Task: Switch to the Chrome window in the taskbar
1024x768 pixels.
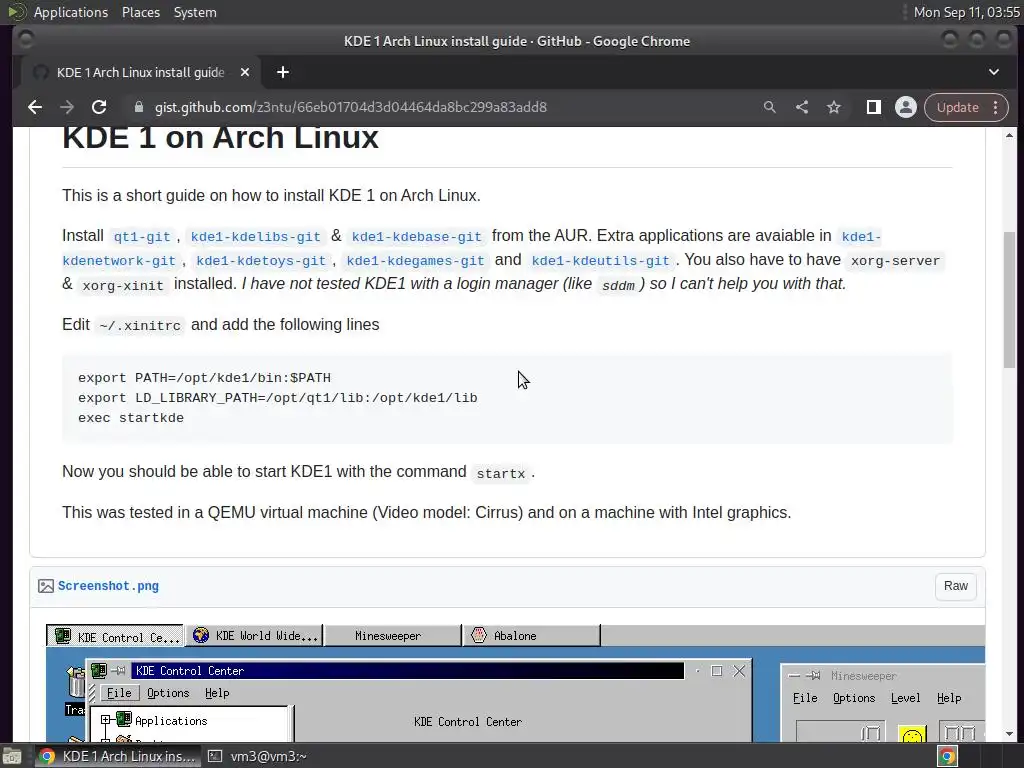Action: pos(118,756)
